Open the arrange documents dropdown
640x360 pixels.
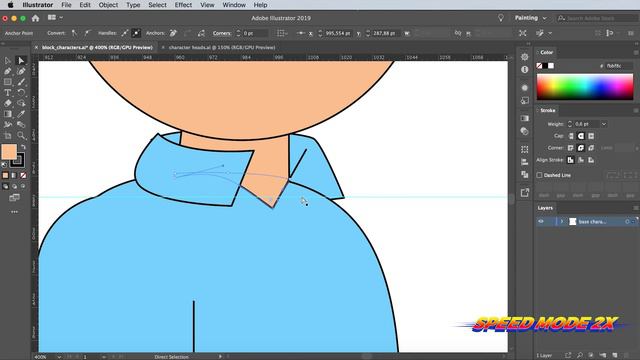[x=55, y=18]
